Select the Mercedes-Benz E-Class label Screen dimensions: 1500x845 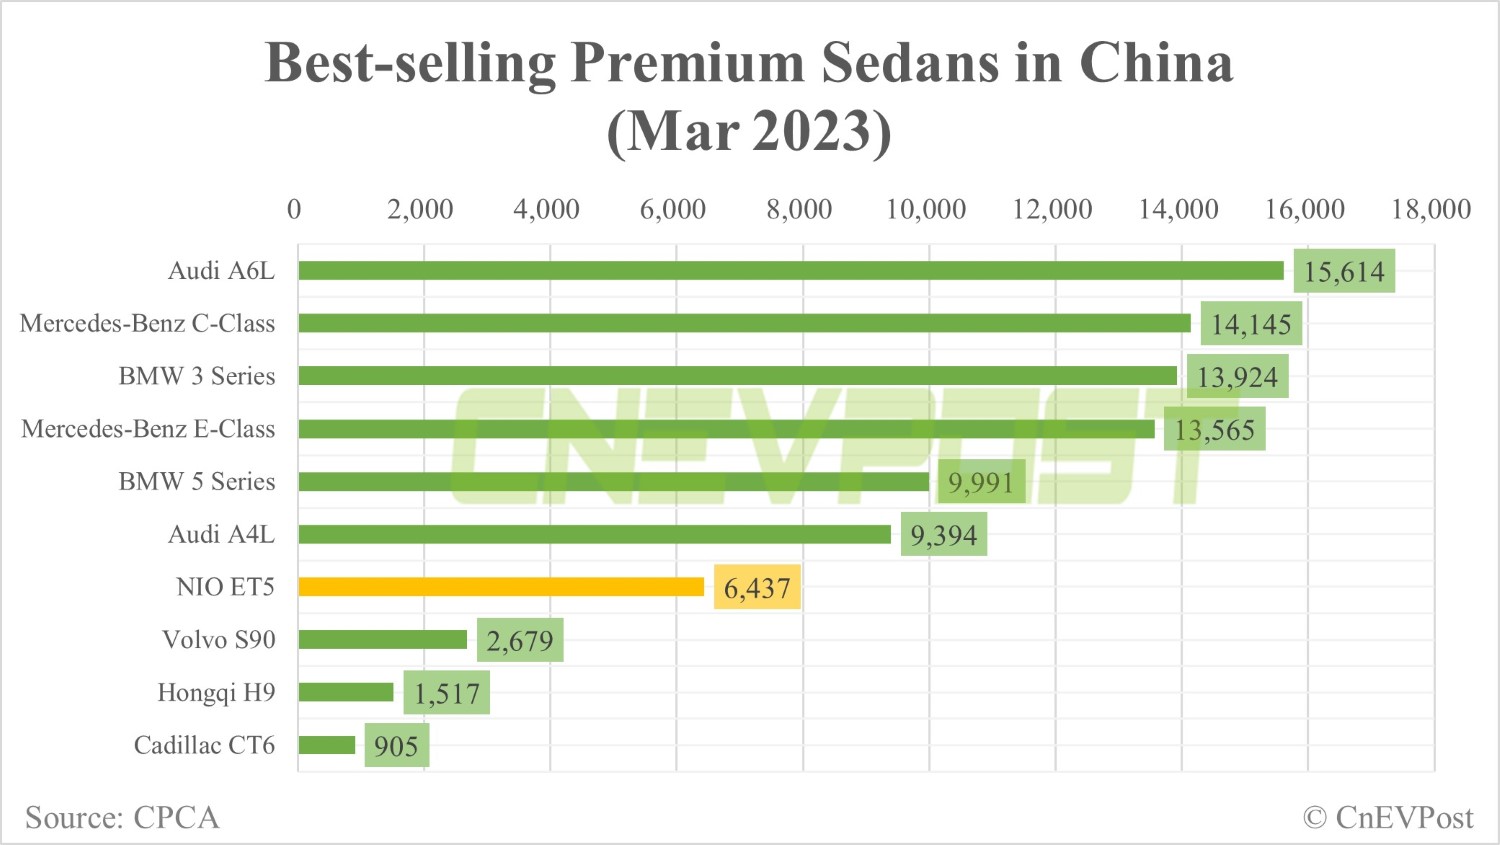click(x=148, y=429)
